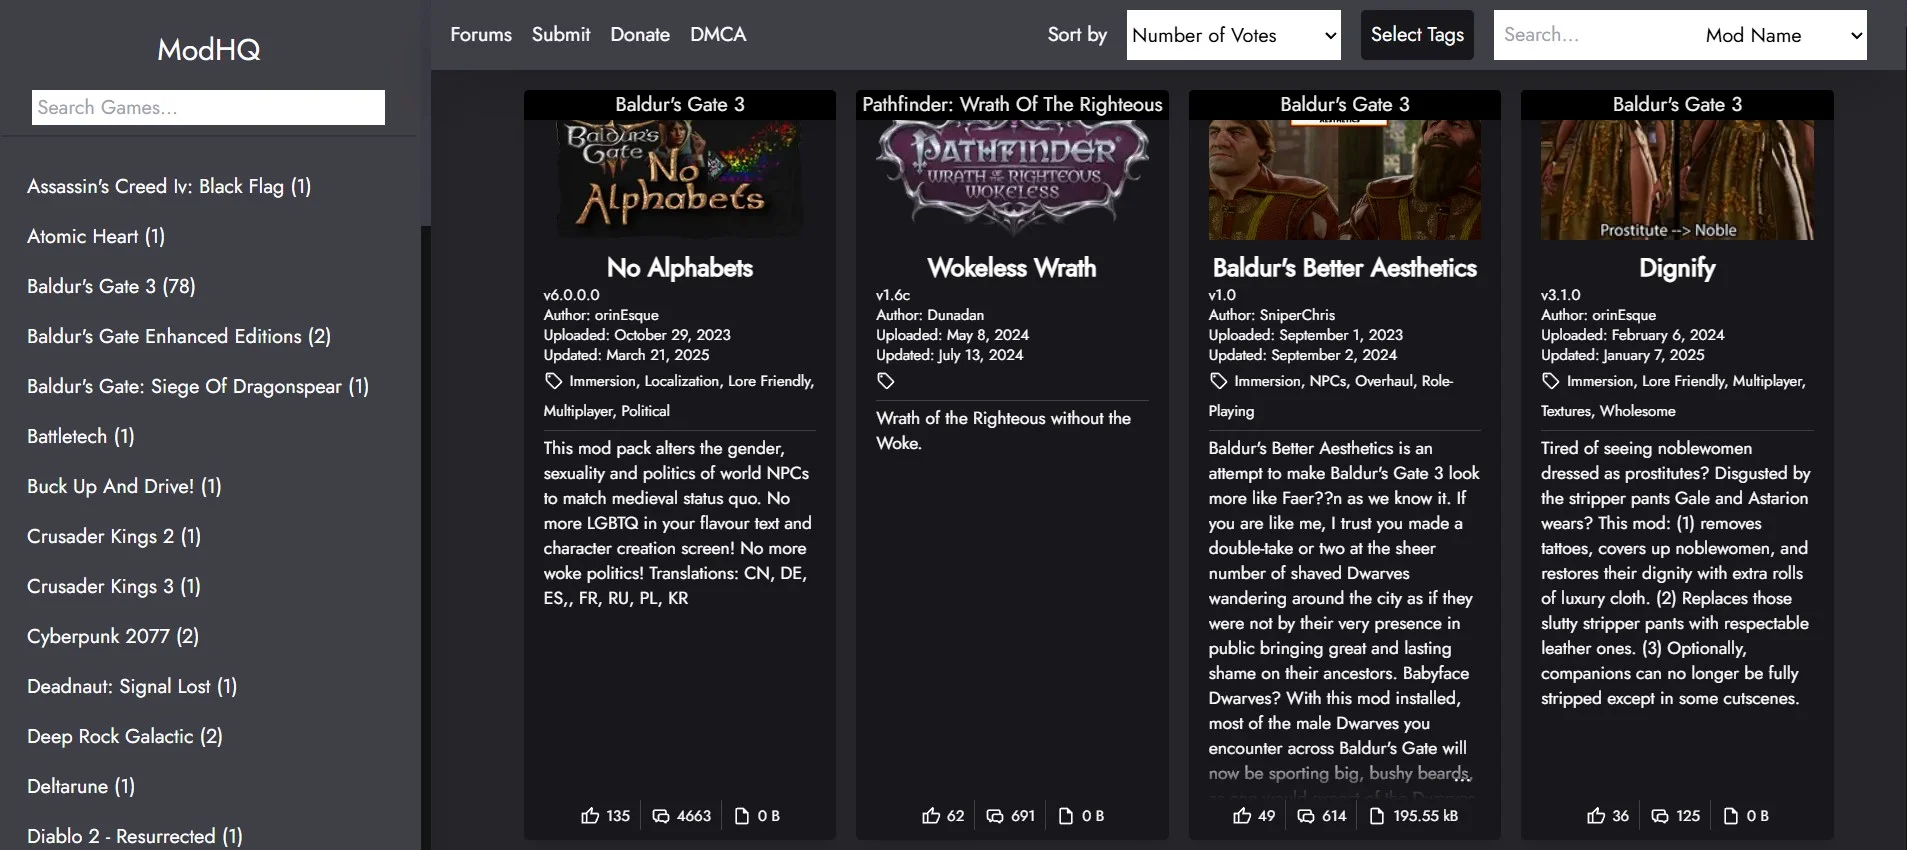
Task: Click Baldur's Gate 3 header above No Alphabets
Action: click(x=680, y=104)
